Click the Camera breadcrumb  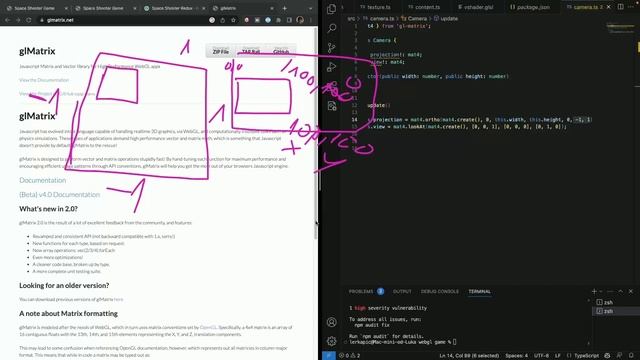click(x=414, y=18)
